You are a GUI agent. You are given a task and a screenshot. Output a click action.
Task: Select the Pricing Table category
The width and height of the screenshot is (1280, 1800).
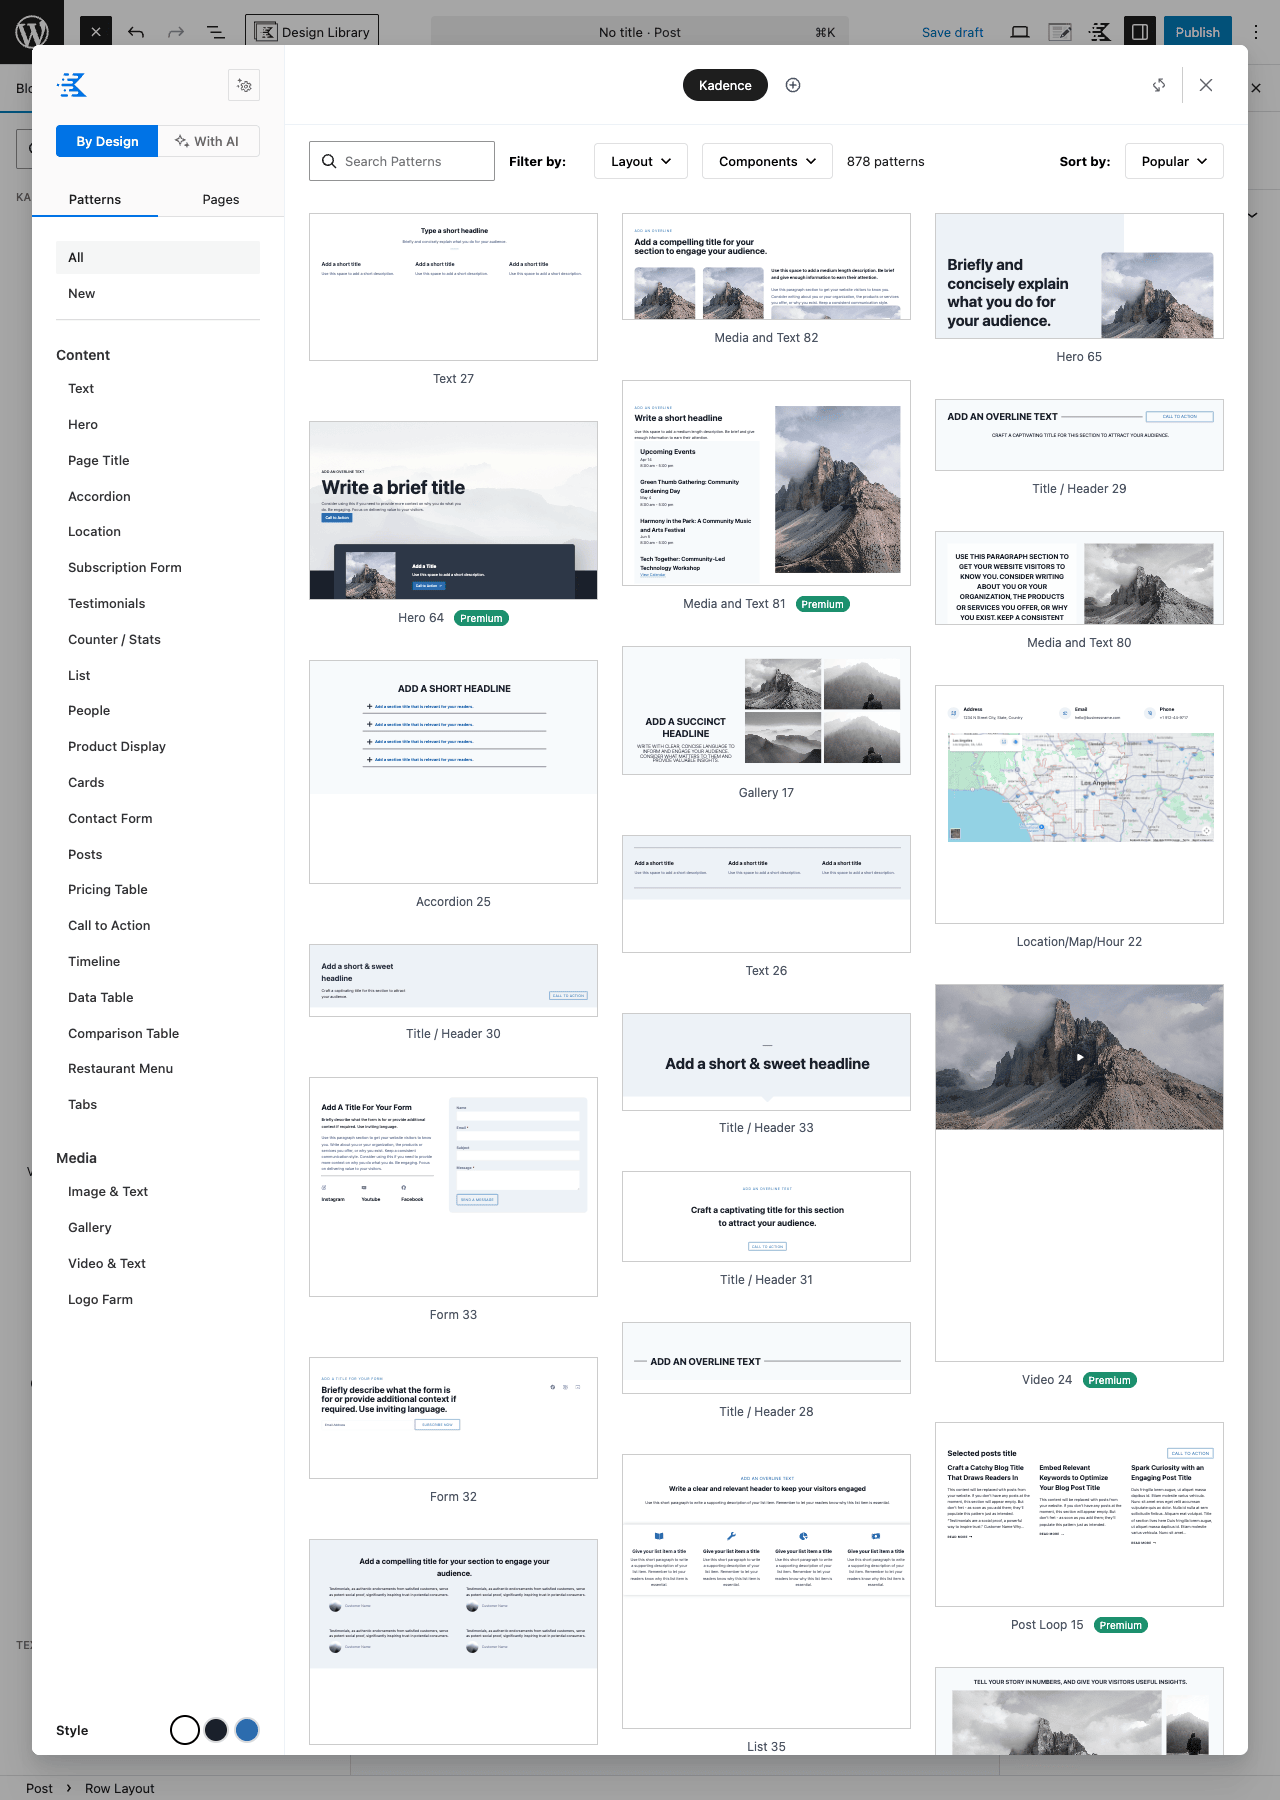point(108,889)
